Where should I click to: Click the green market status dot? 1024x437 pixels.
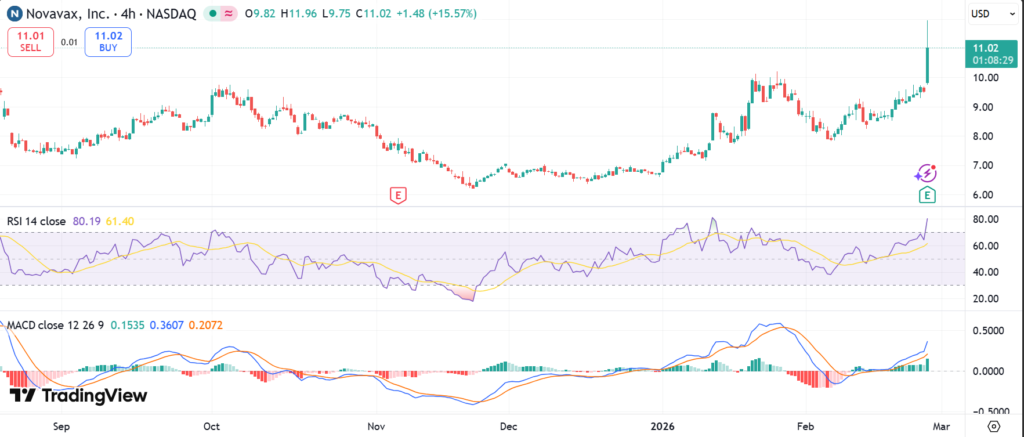[212, 14]
